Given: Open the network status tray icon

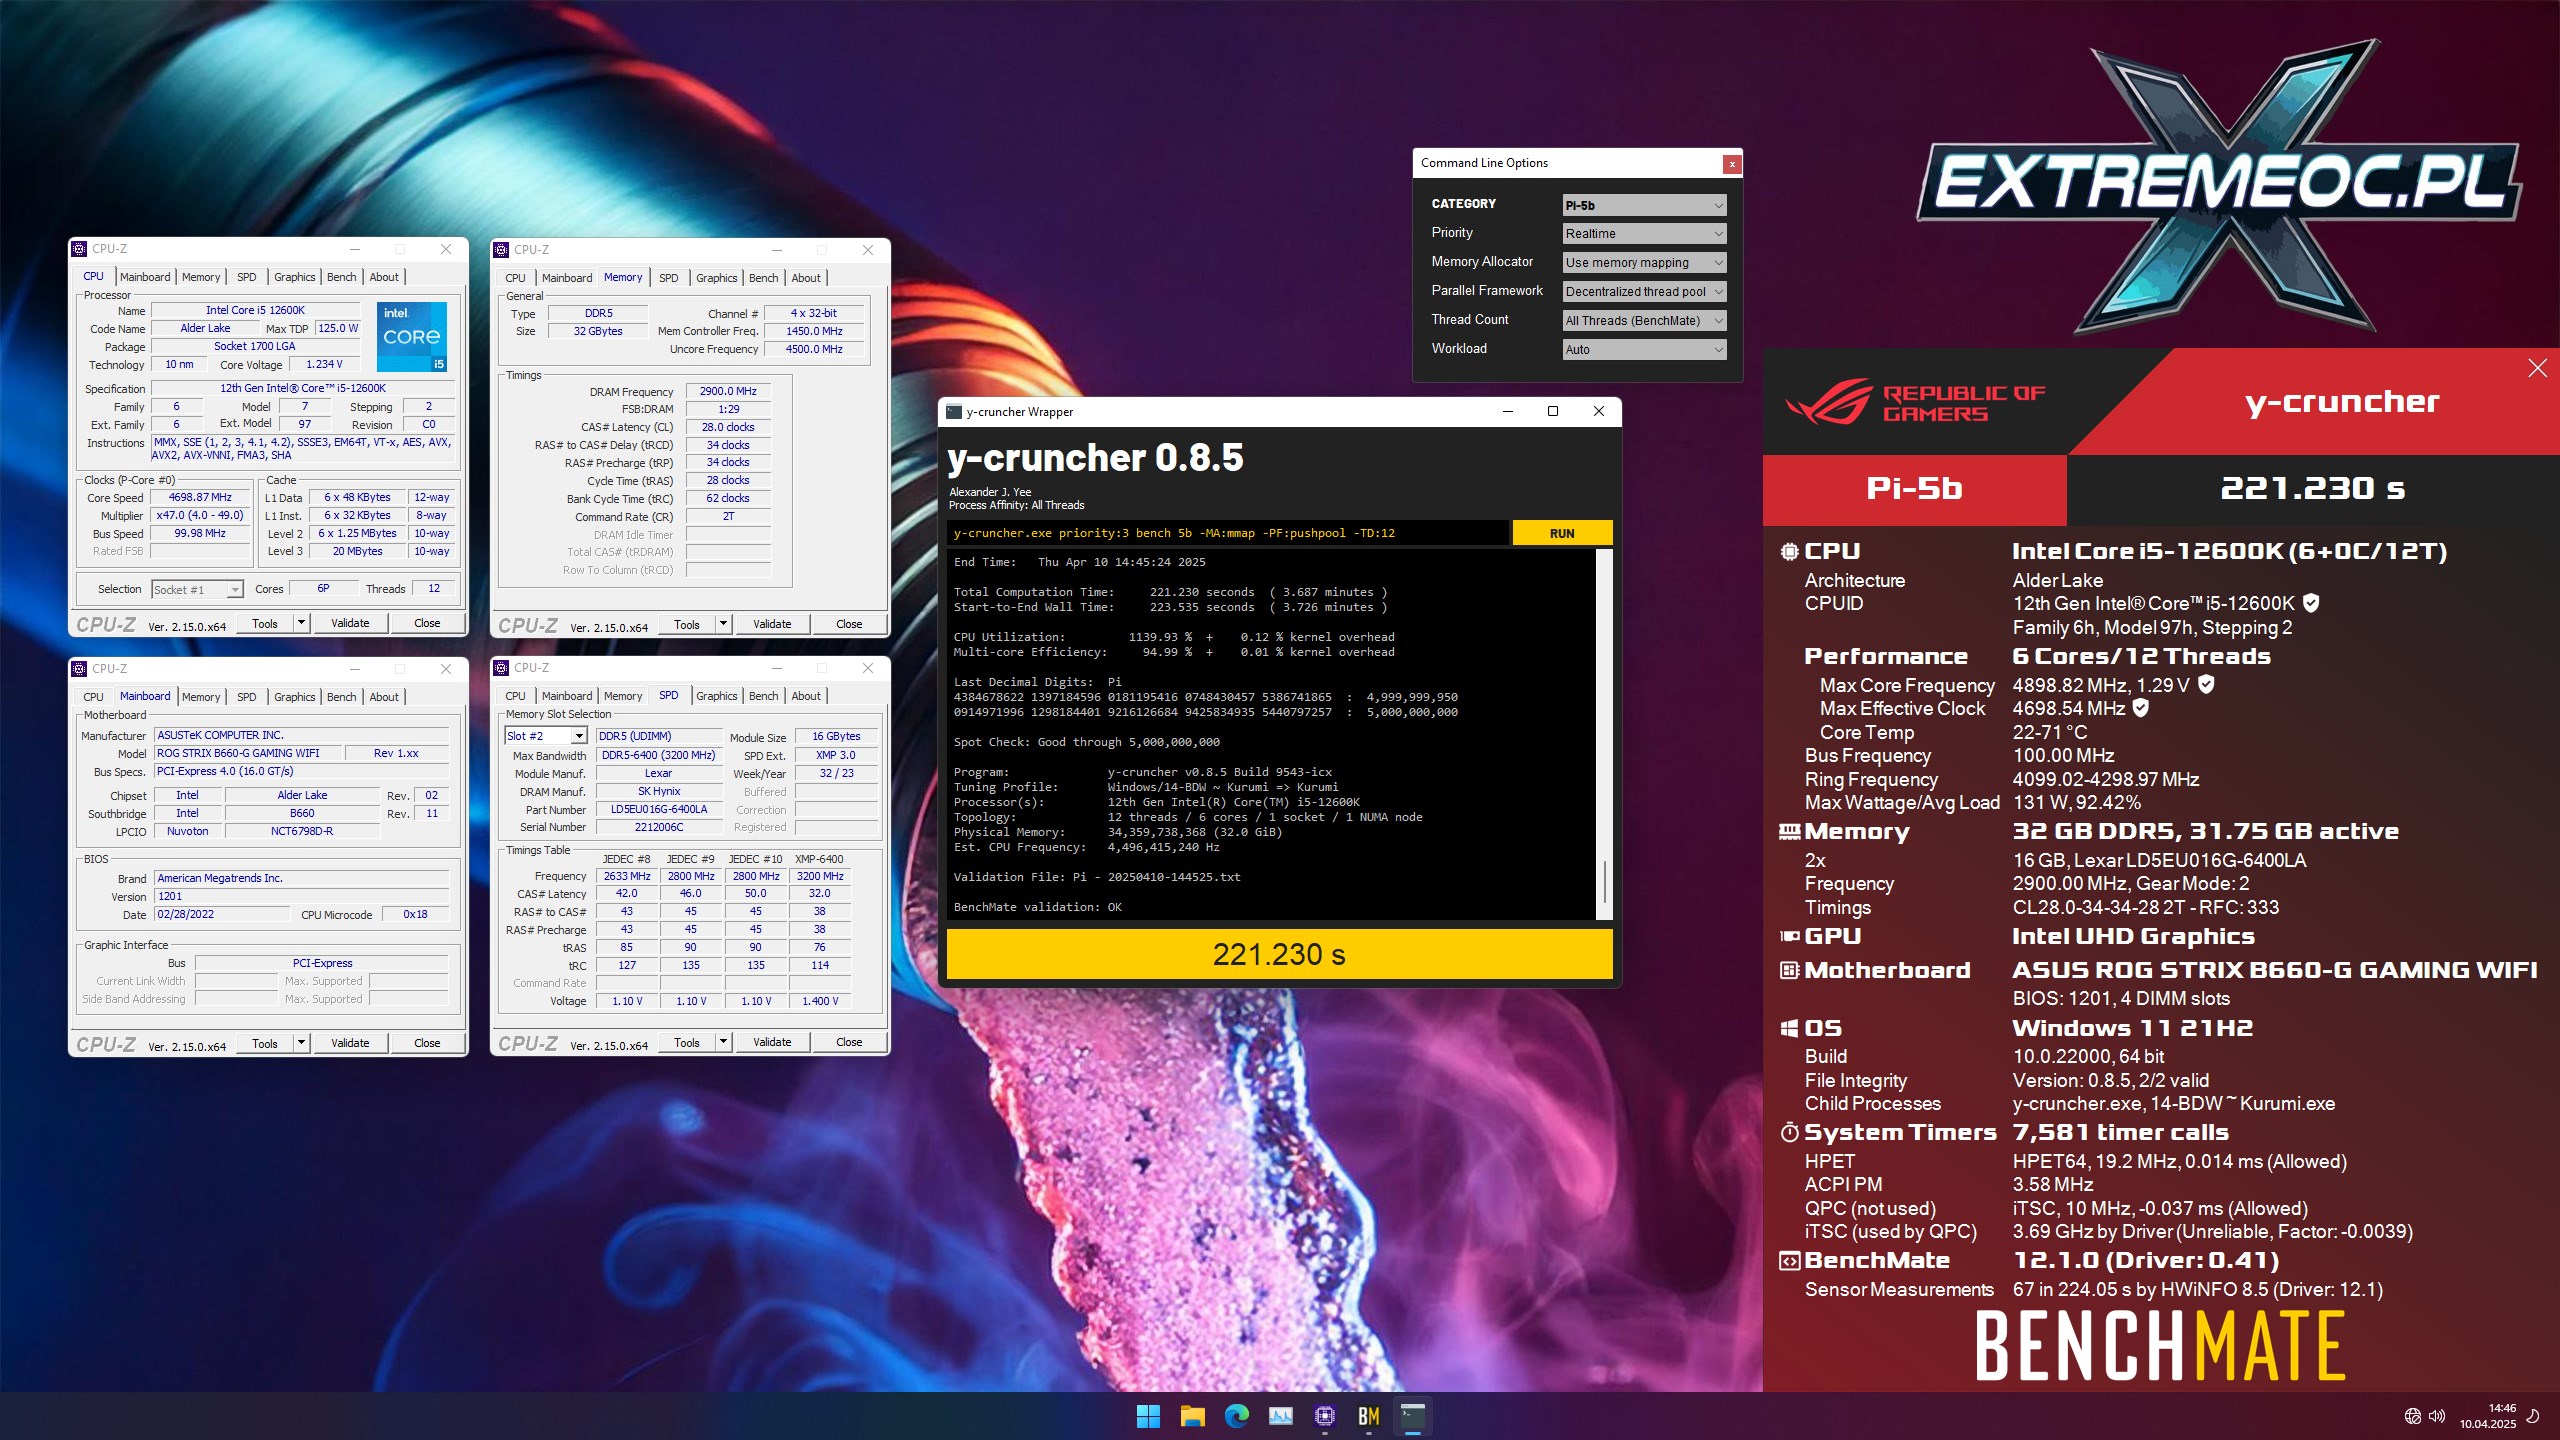Looking at the screenshot, I should coord(2413,1416).
